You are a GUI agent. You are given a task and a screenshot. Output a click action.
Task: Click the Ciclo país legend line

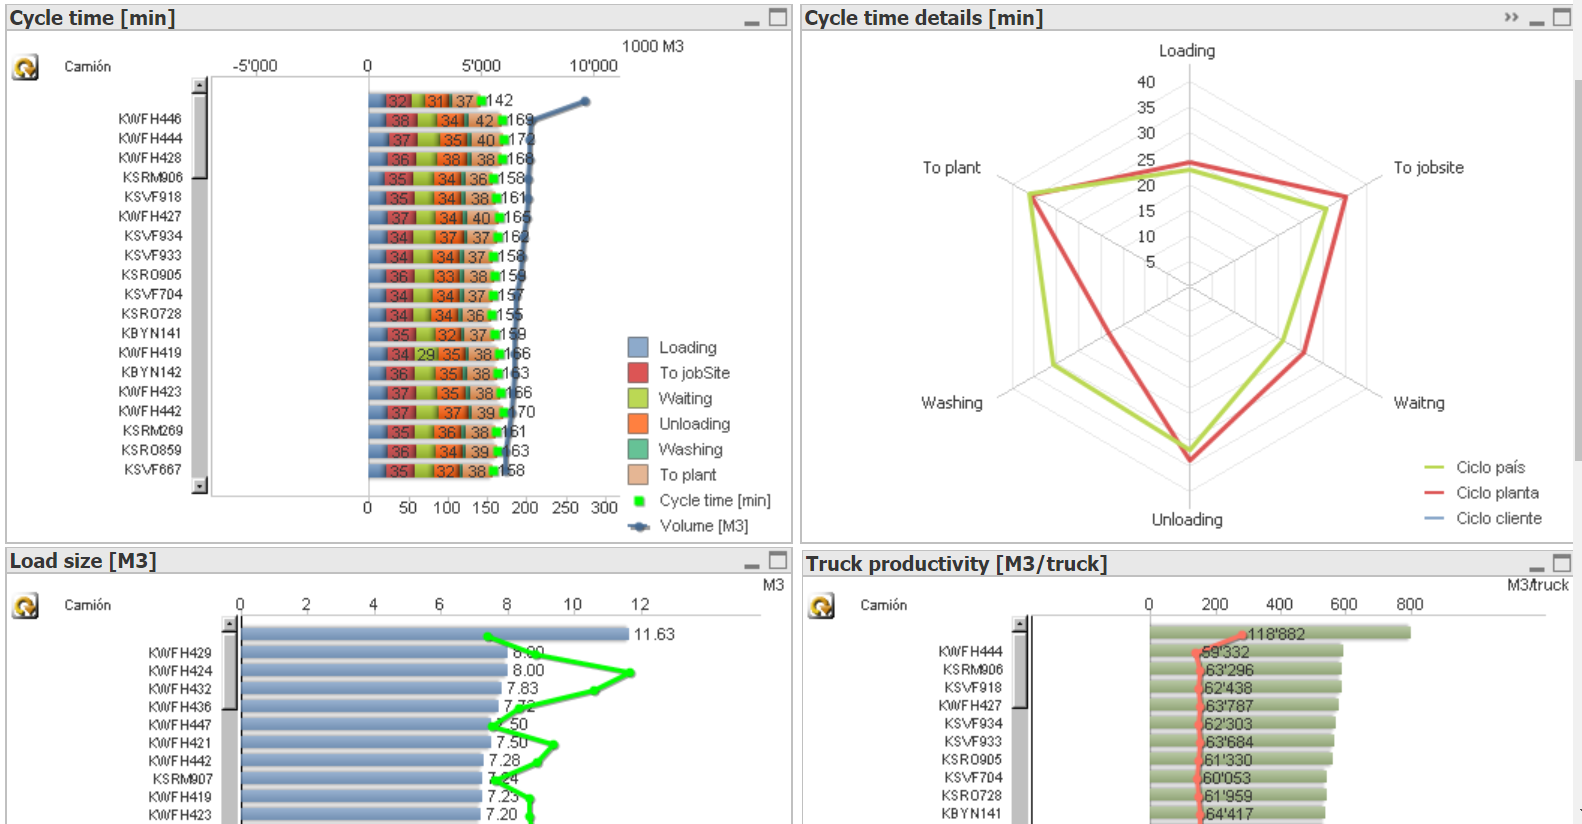click(x=1434, y=467)
